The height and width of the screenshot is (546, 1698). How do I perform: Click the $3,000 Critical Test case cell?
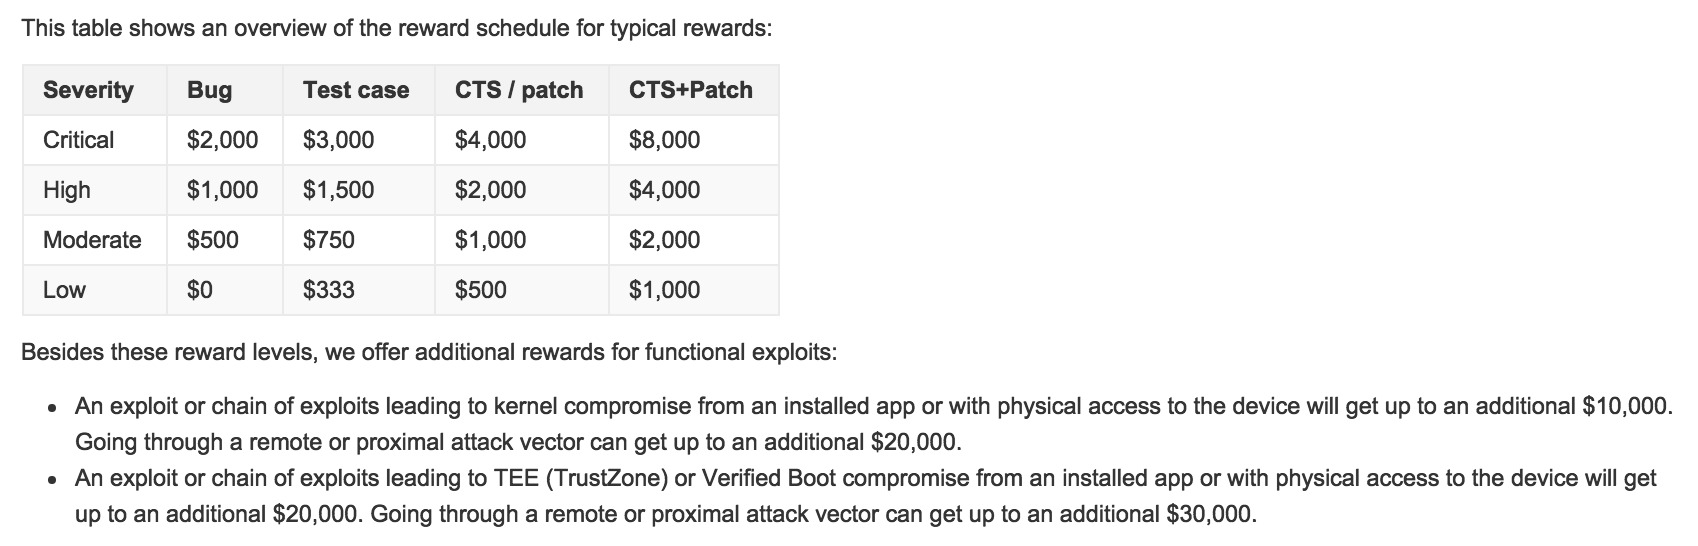click(x=338, y=140)
